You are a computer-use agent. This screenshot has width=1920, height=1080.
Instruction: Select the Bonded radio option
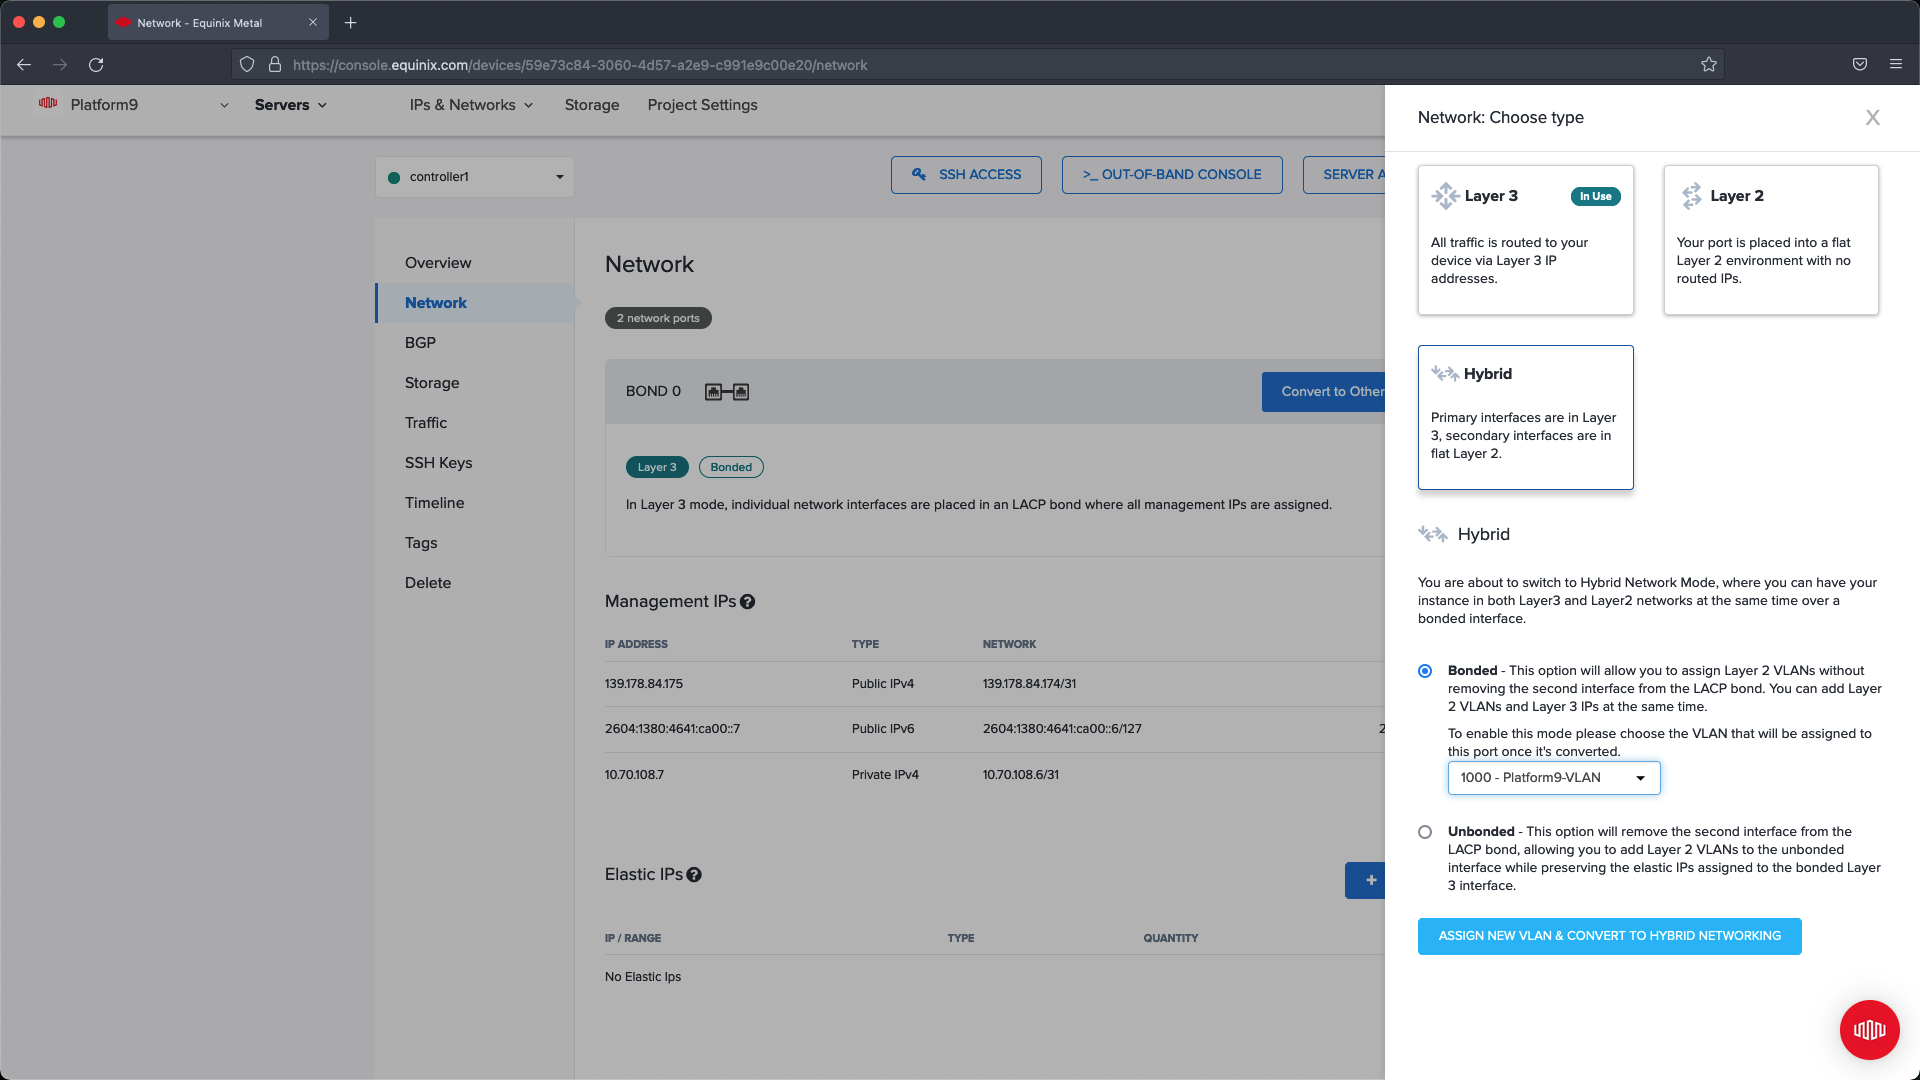point(1425,671)
